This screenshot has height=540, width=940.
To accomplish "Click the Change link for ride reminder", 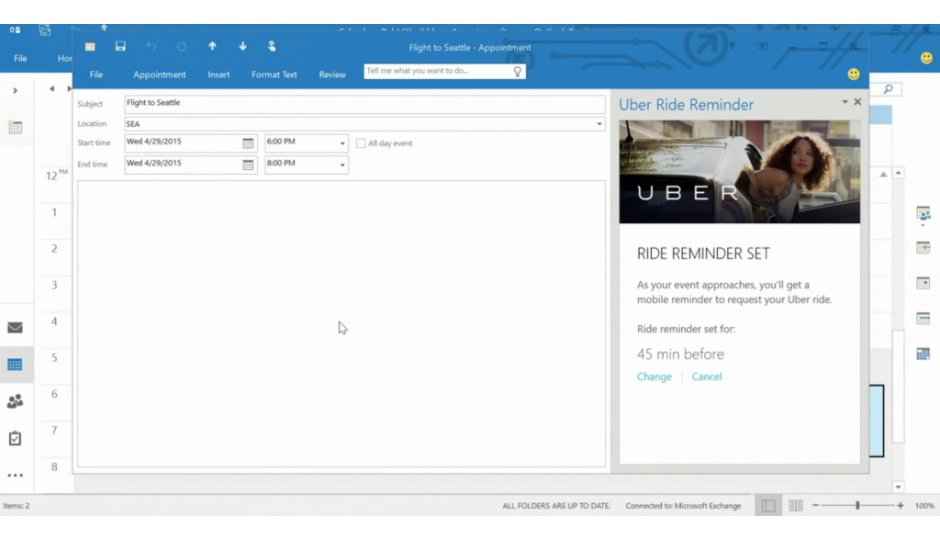I will [654, 376].
